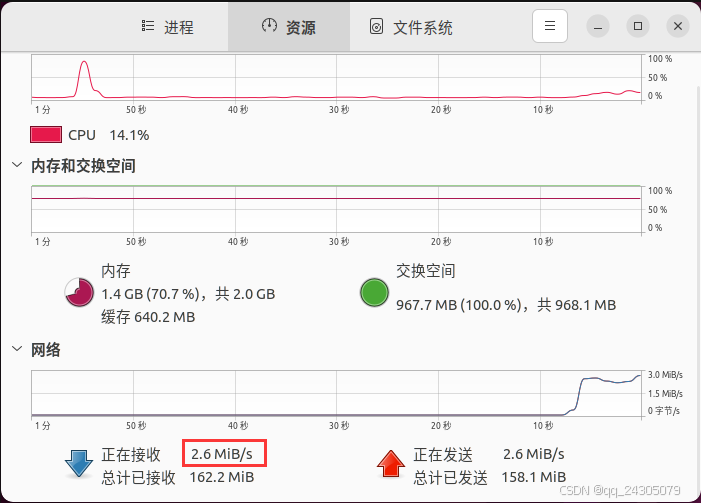This screenshot has height=503, width=701.
Task: Maximize the system monitor window
Action: point(638,26)
